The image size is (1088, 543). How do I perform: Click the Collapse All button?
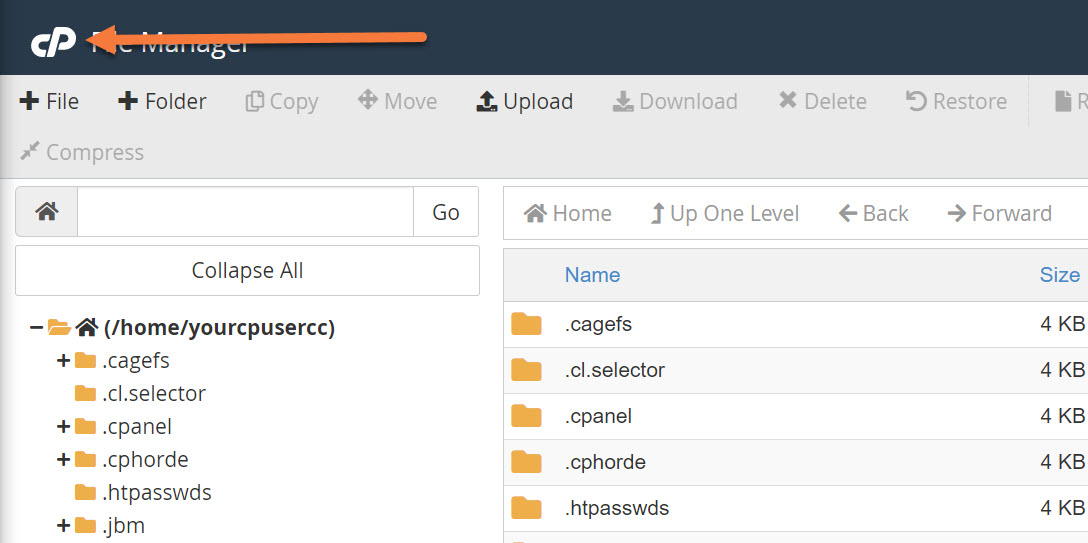point(247,271)
